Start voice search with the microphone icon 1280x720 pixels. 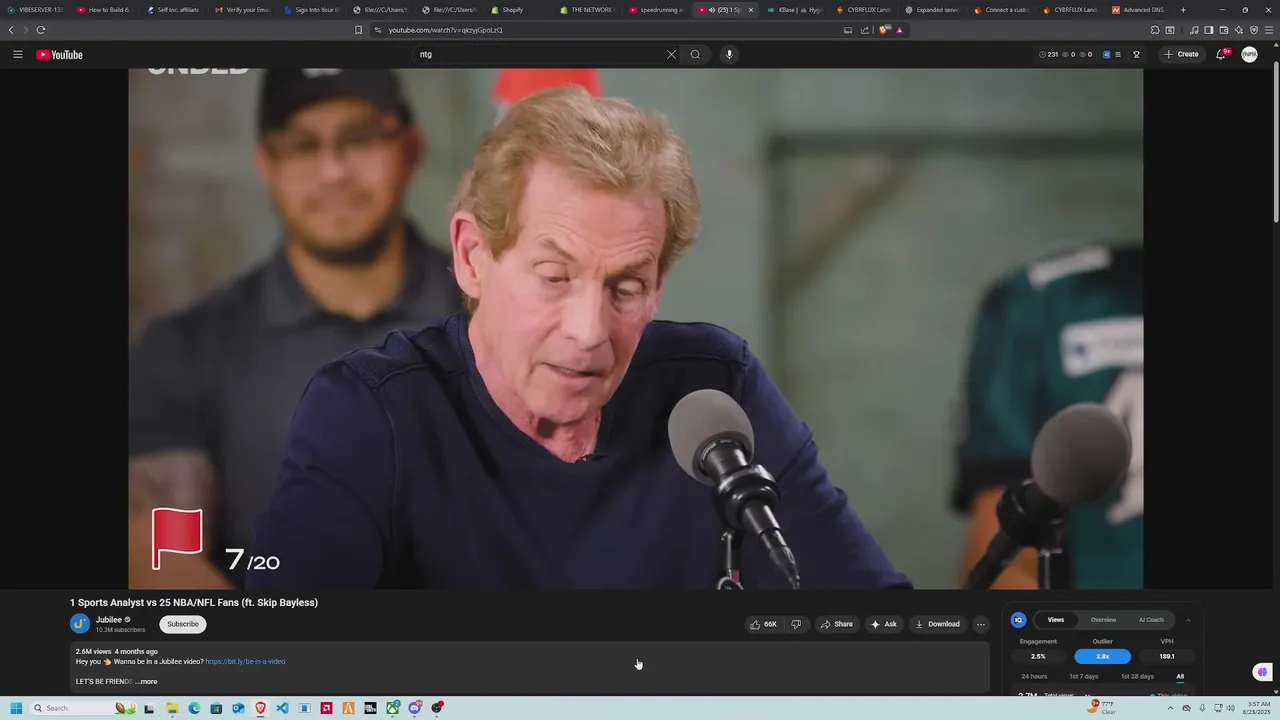click(x=729, y=54)
